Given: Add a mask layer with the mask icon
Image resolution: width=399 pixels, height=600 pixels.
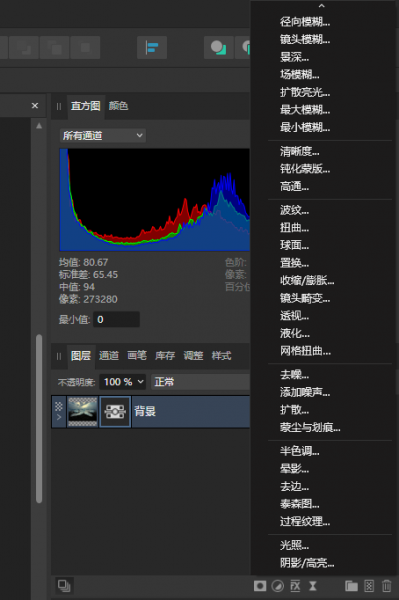Looking at the screenshot, I should click(x=260, y=586).
